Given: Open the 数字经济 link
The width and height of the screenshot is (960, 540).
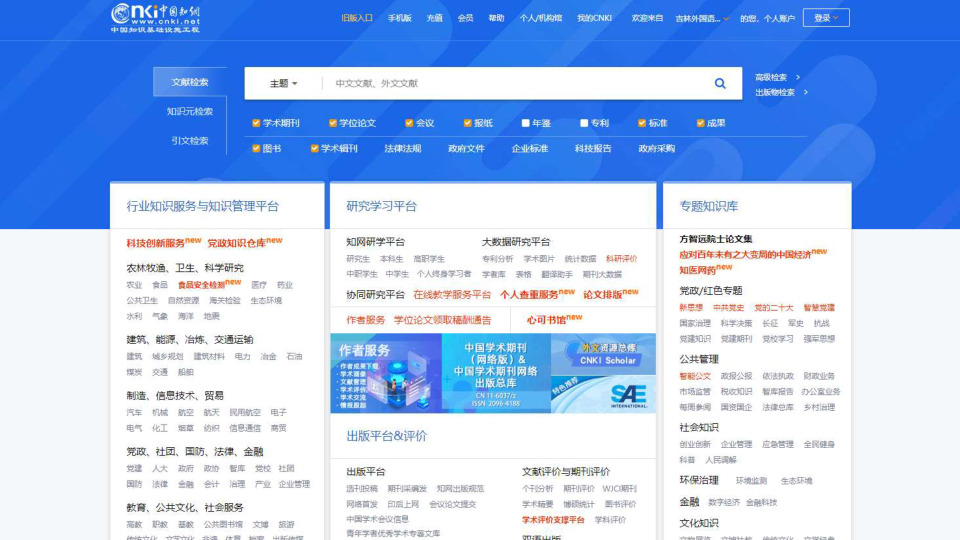Looking at the screenshot, I should [x=724, y=502].
